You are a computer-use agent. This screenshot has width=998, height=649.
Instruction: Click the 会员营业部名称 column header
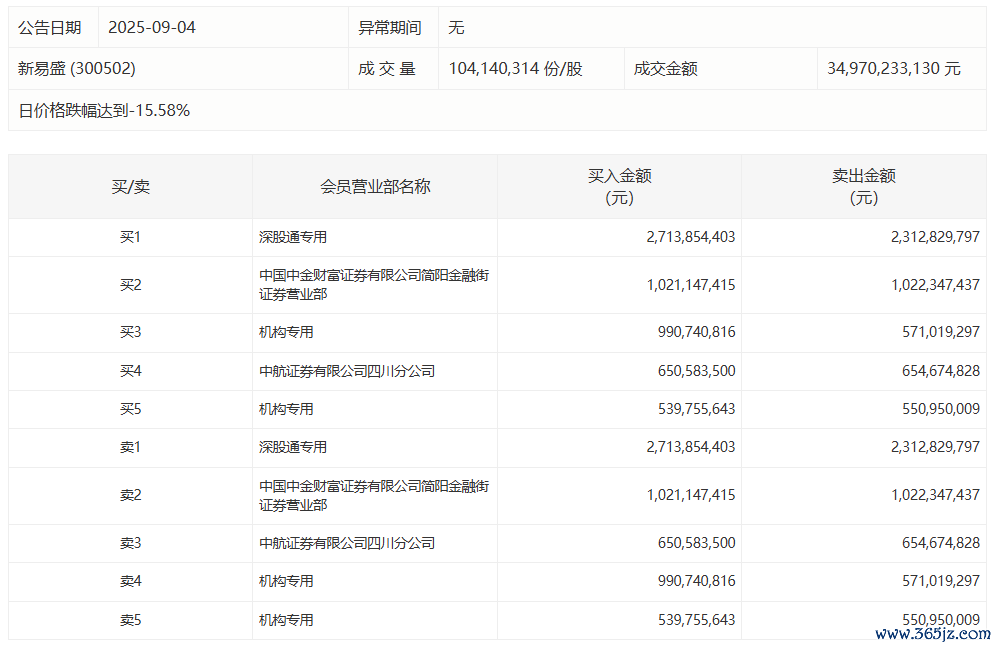tap(375, 187)
